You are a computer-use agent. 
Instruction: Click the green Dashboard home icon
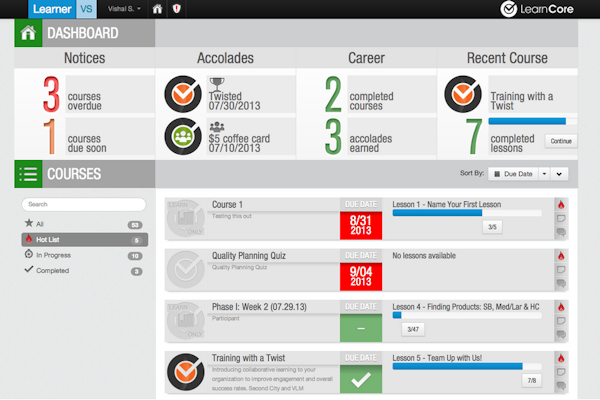tap(28, 34)
